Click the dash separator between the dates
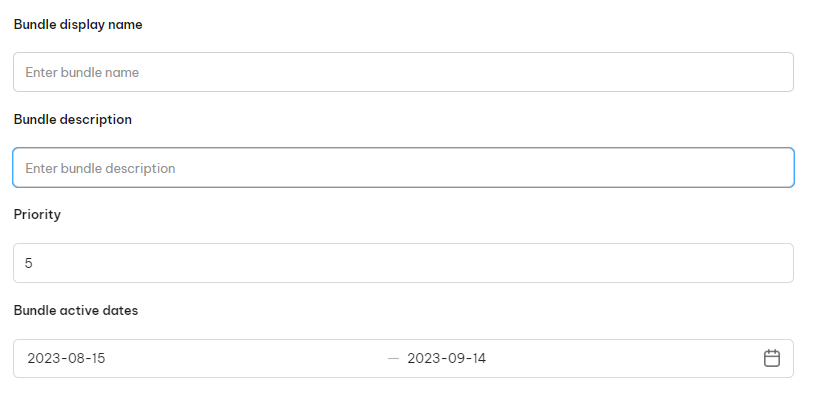 tap(393, 359)
